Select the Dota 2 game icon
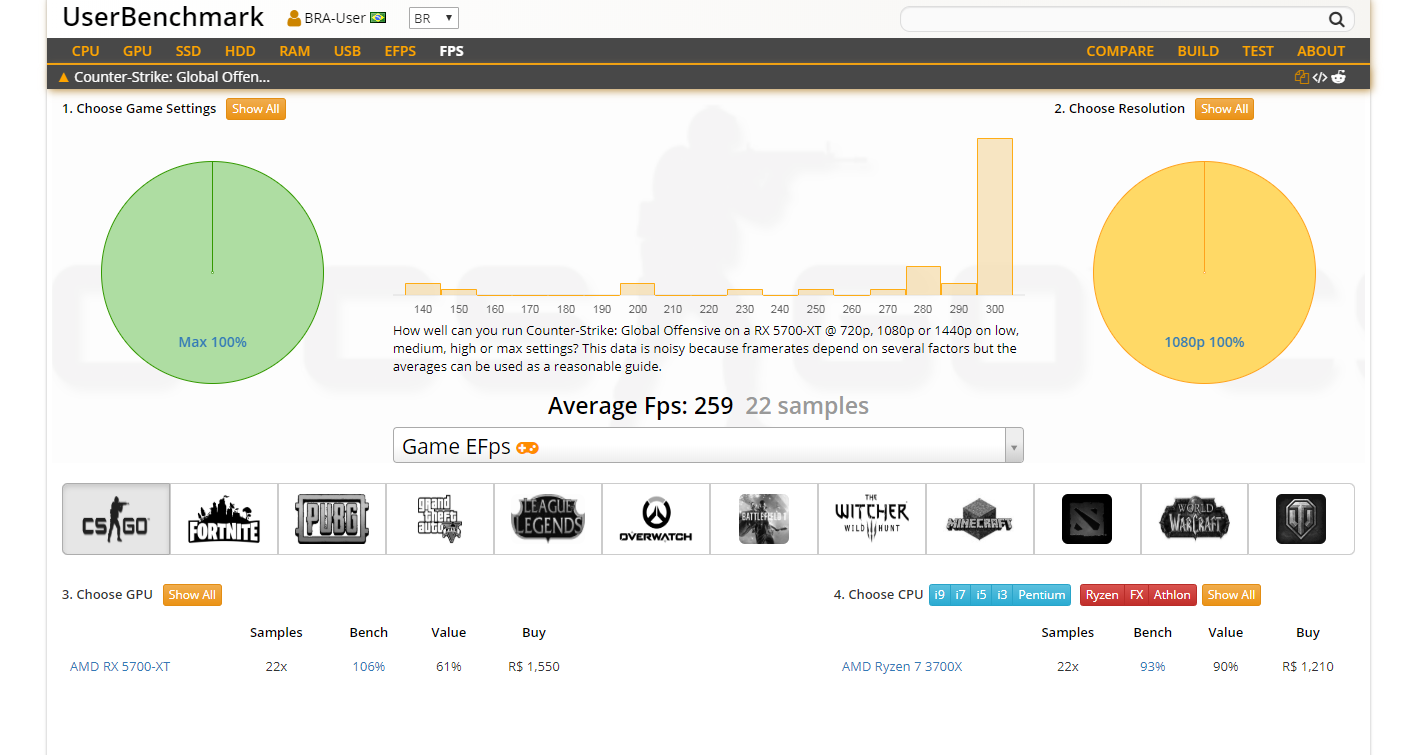 [x=1087, y=519]
